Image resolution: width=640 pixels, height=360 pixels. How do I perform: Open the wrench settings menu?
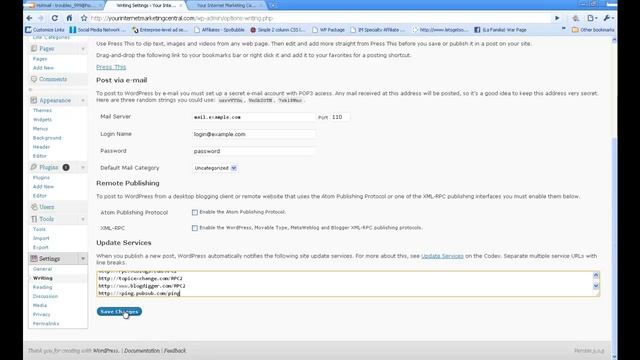pos(608,18)
